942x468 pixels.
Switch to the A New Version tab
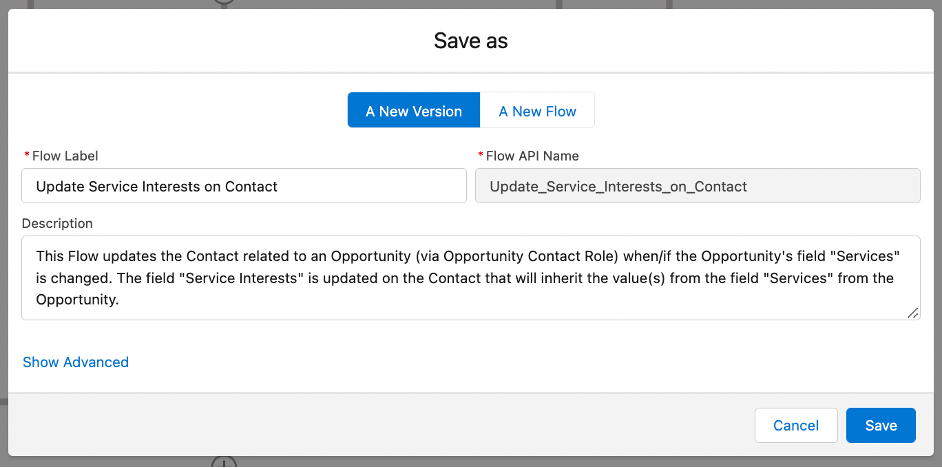(x=413, y=111)
